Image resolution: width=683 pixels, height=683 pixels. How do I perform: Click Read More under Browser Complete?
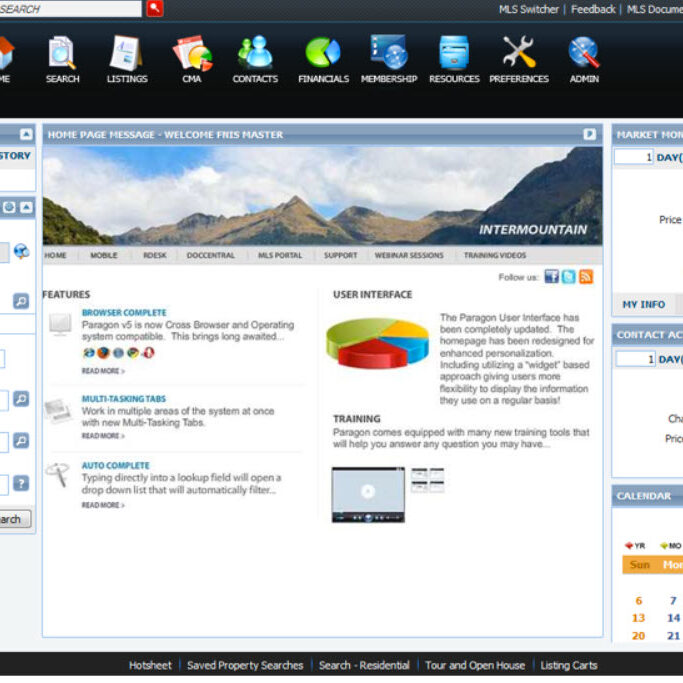click(103, 371)
